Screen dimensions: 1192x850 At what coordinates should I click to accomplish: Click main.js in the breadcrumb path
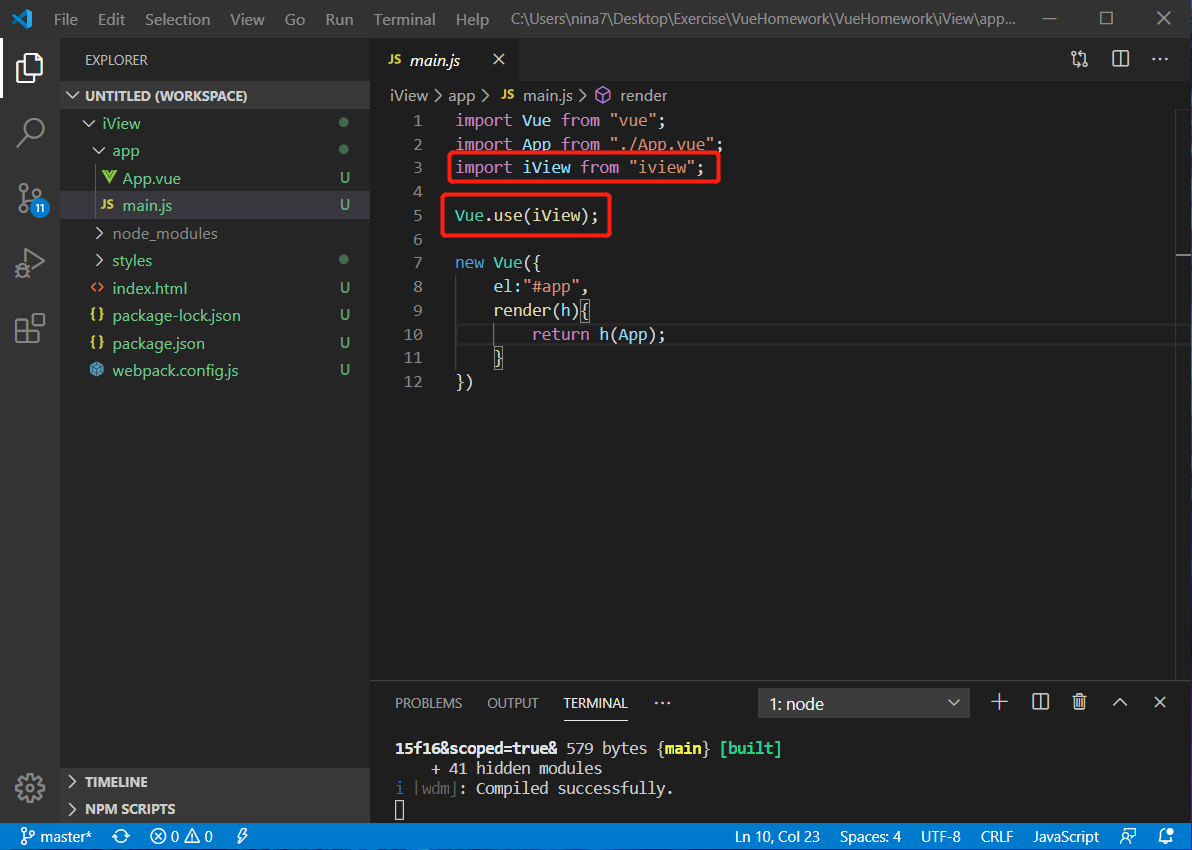(x=537, y=96)
